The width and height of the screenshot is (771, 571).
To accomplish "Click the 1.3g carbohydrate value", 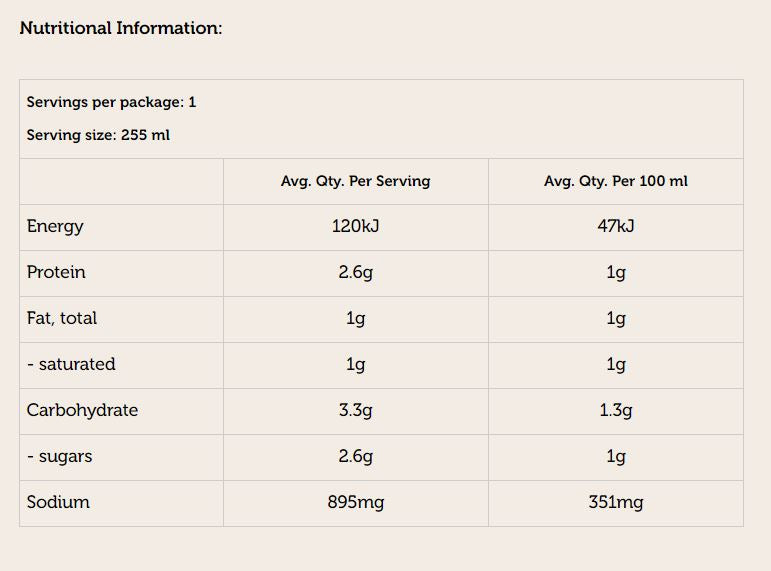I will (615, 410).
